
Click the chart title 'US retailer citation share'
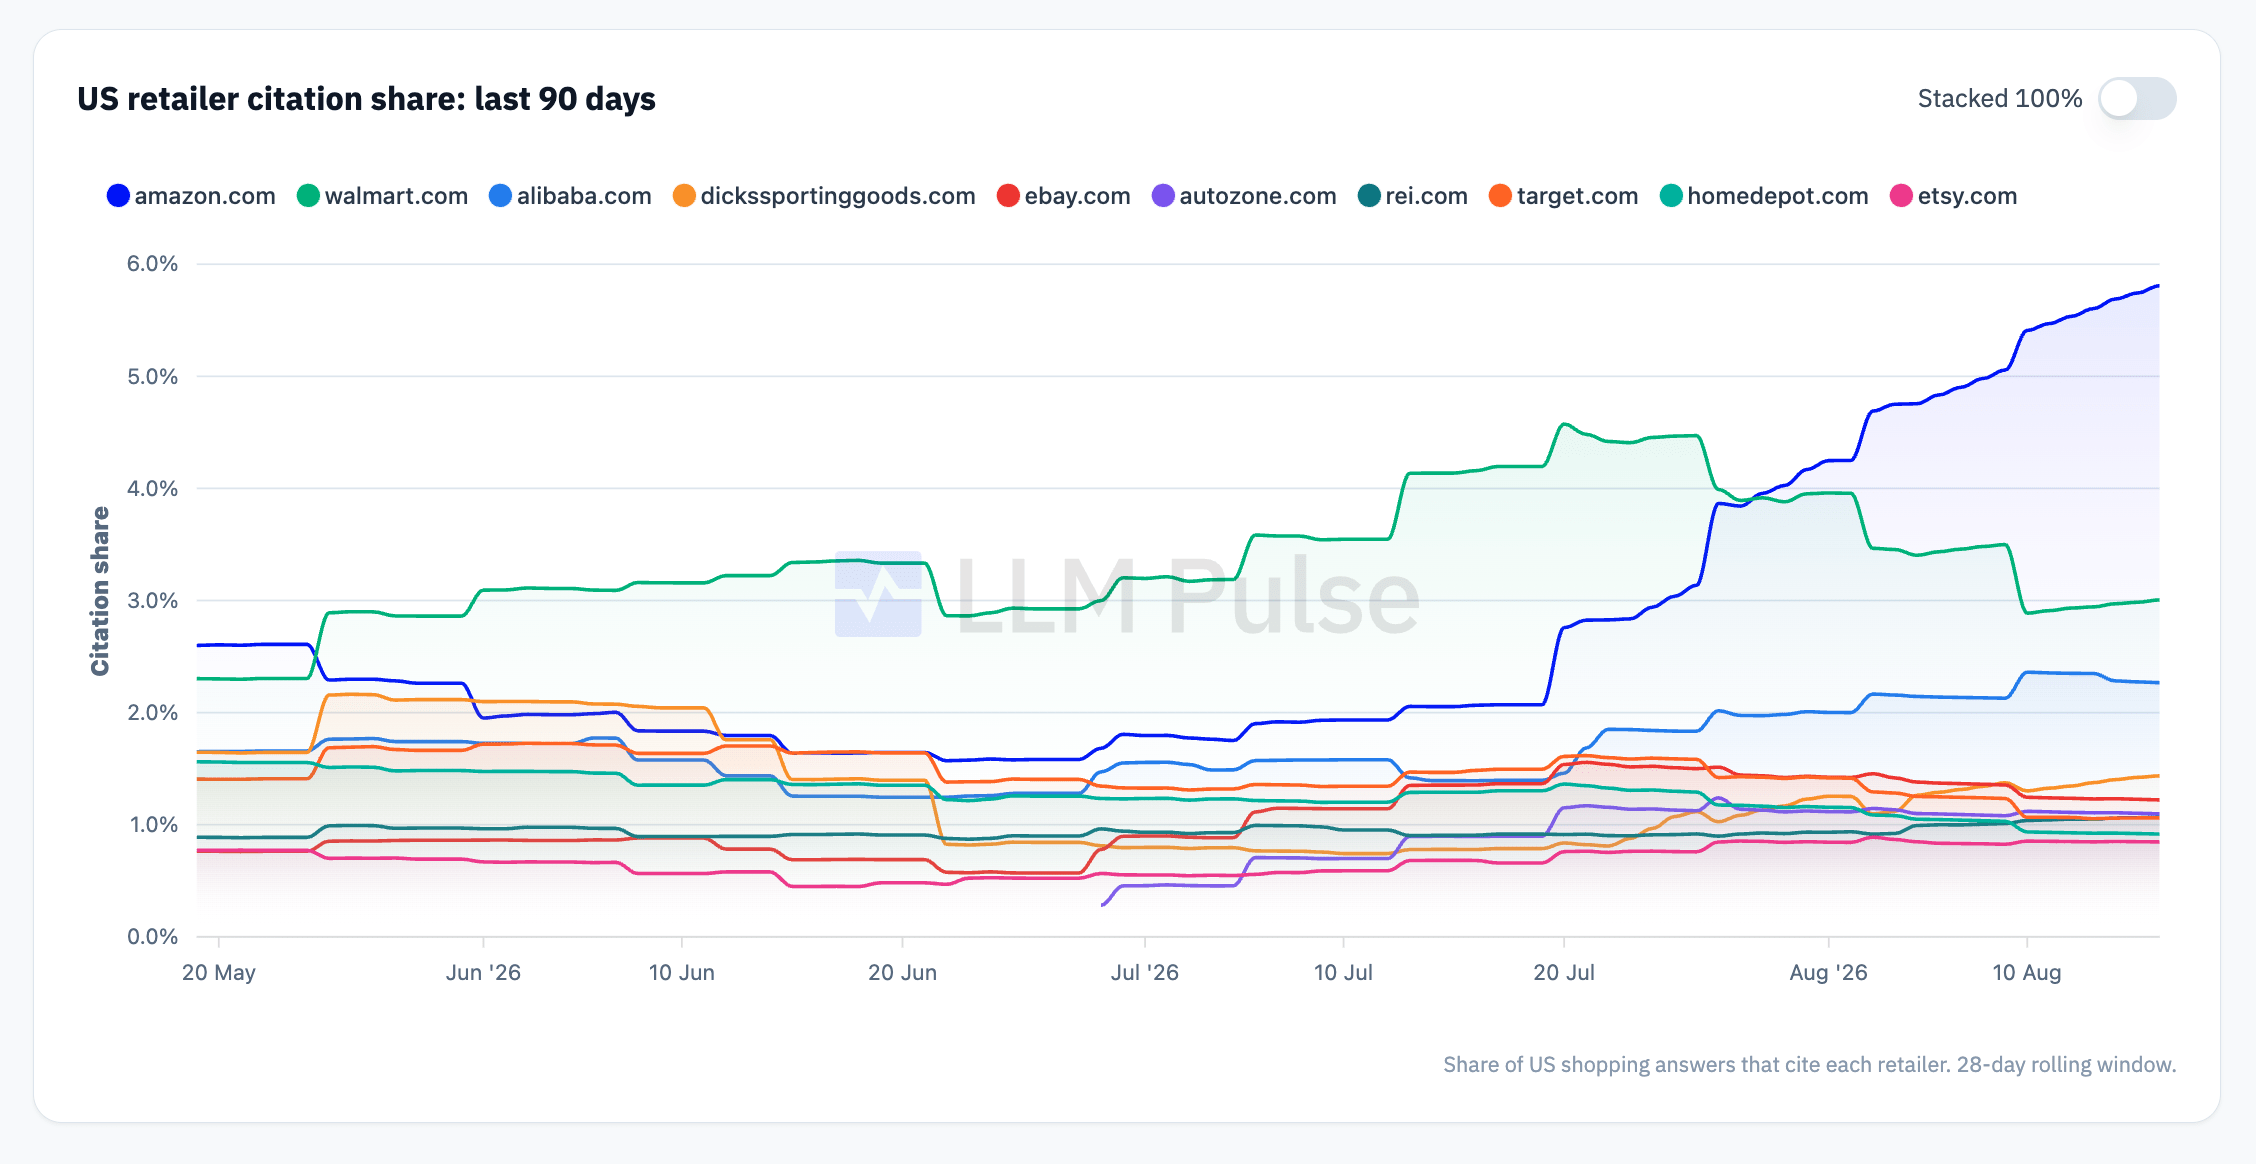(366, 99)
